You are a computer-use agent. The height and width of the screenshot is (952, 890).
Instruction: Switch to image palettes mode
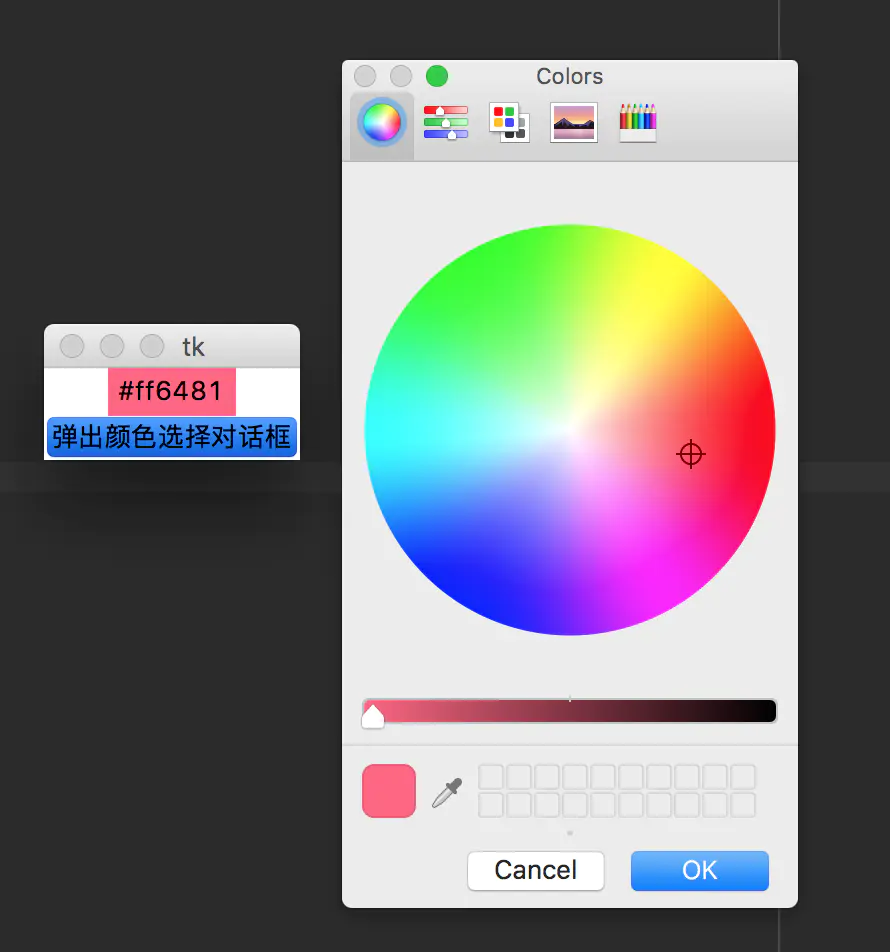coord(573,123)
